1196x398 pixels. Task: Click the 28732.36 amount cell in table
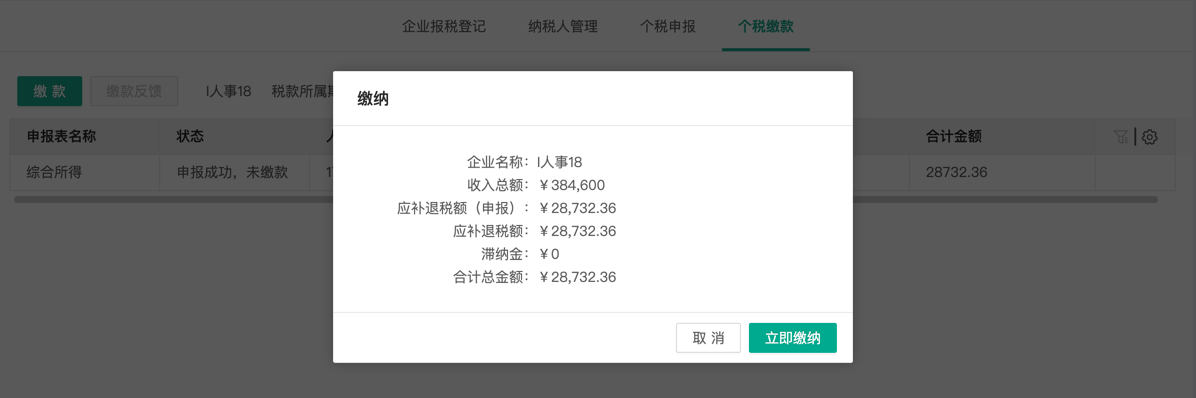pyautogui.click(x=956, y=172)
